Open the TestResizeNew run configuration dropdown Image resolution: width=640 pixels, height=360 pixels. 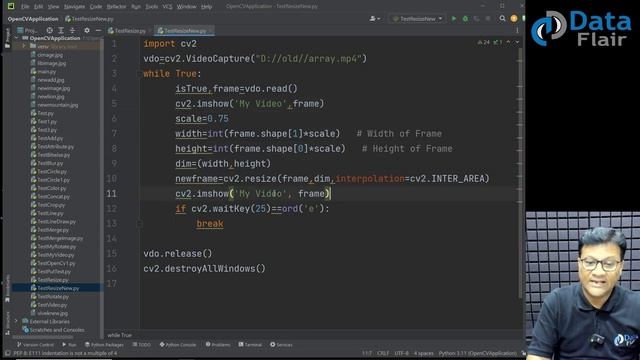[x=417, y=19]
